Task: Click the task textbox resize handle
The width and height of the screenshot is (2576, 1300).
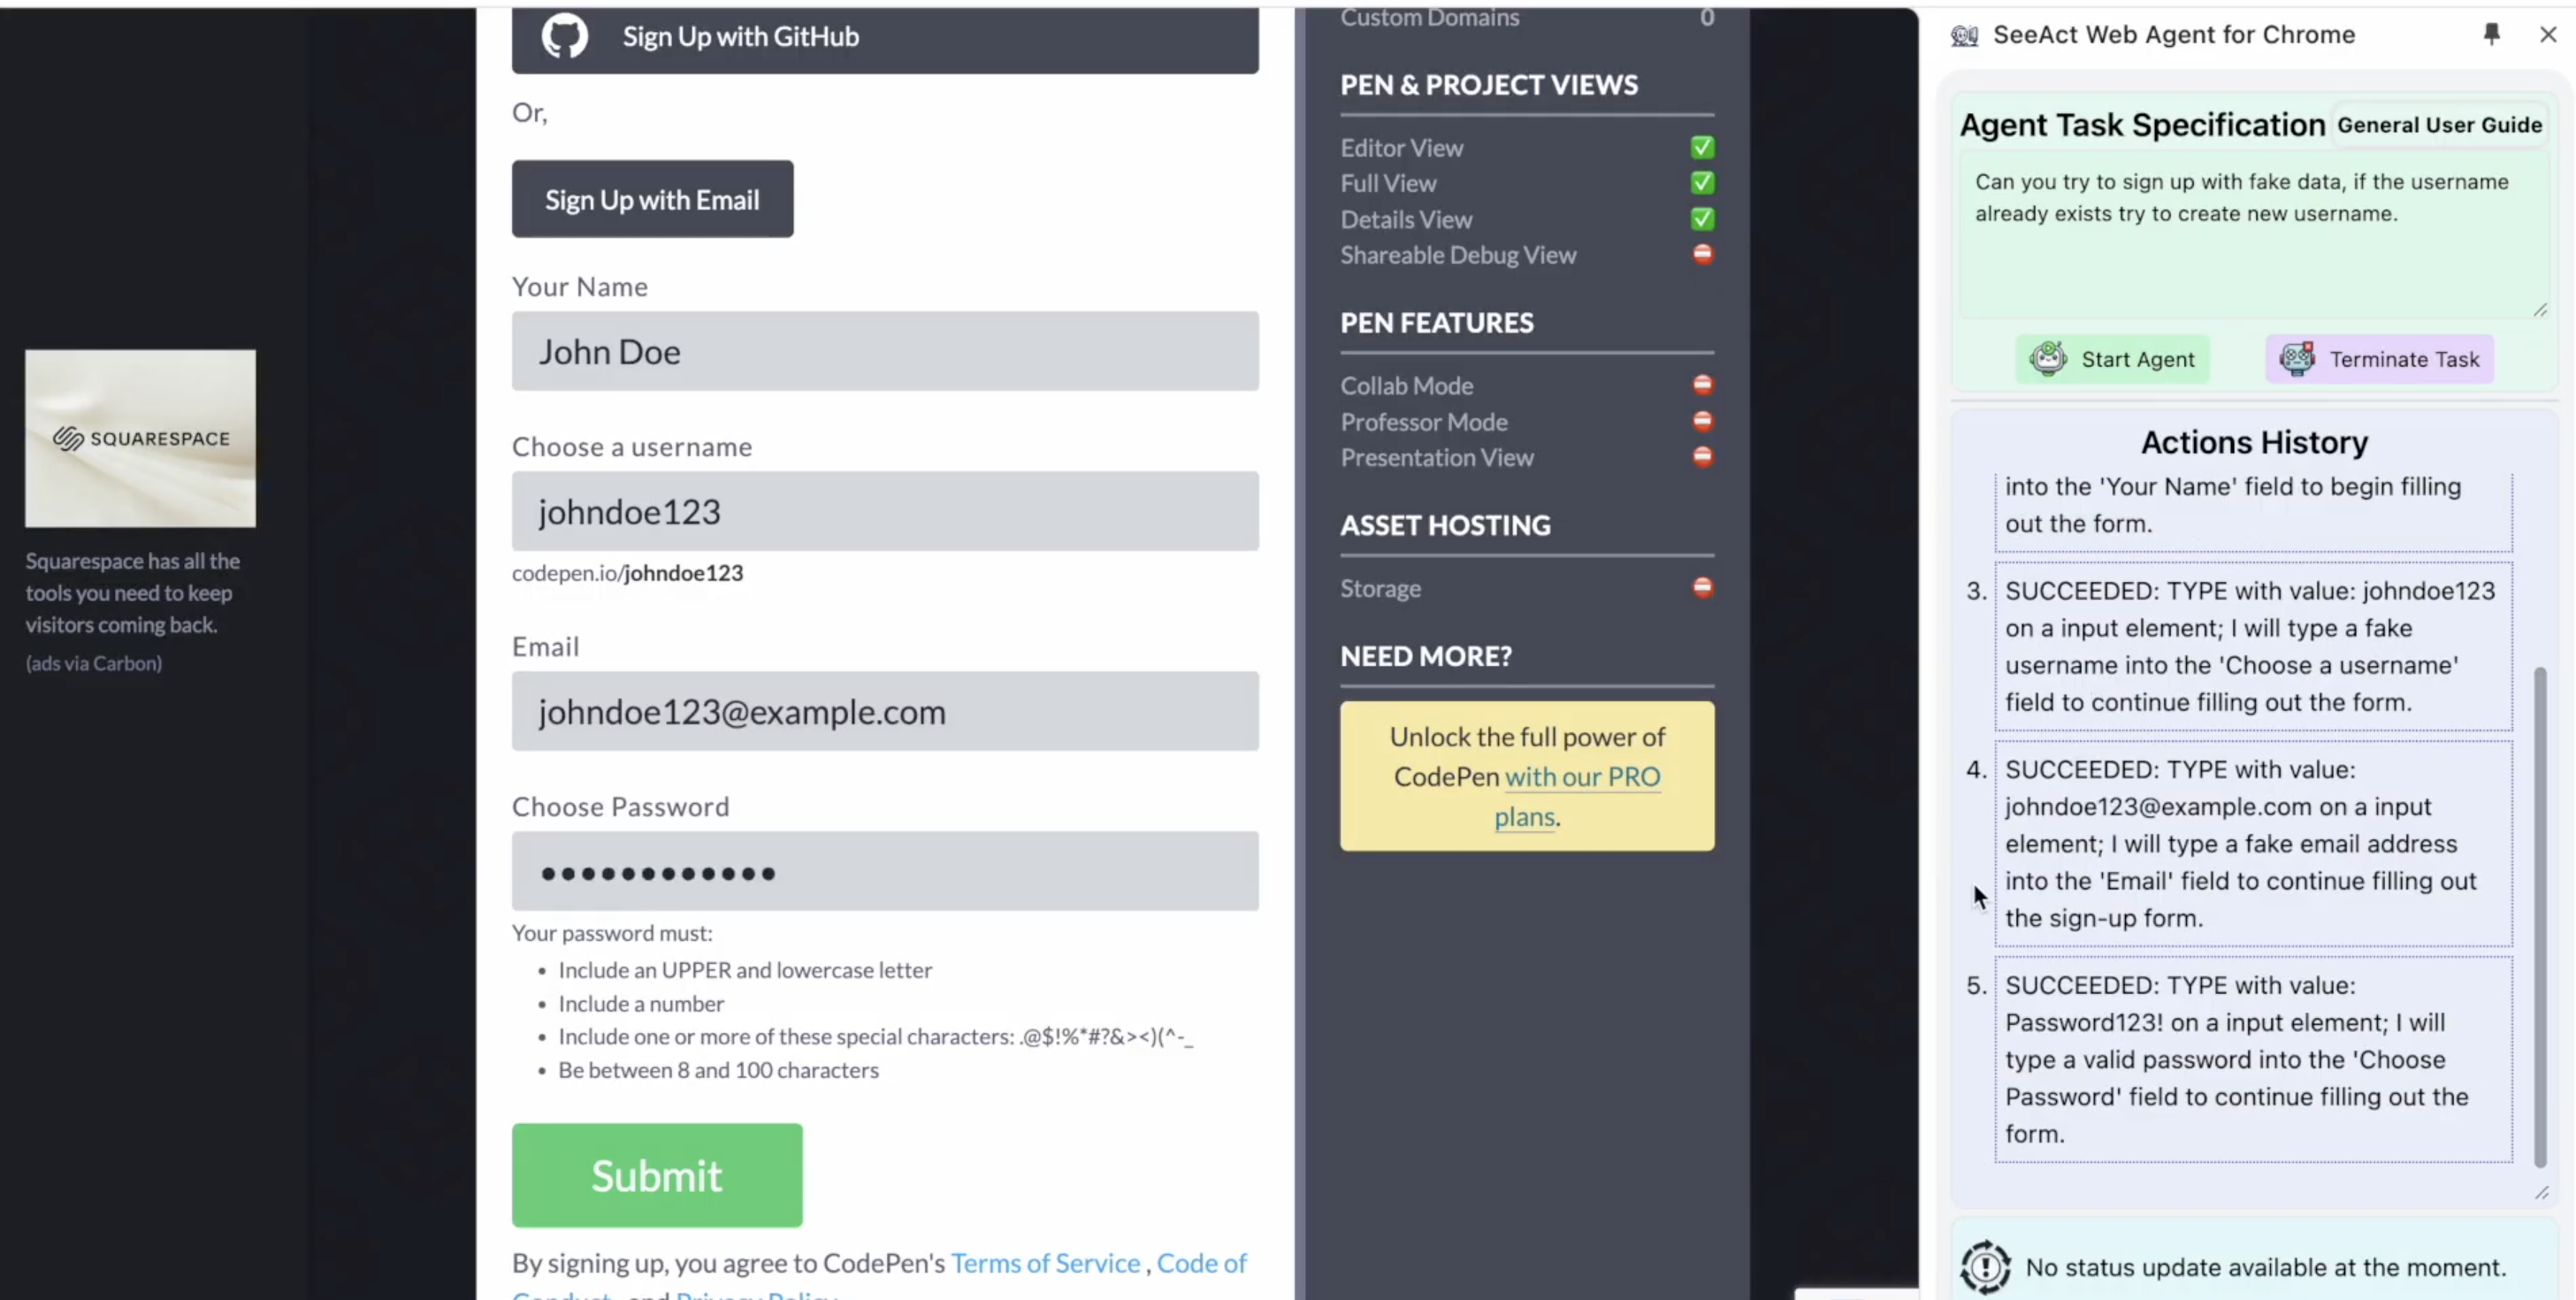Action: 2540,310
